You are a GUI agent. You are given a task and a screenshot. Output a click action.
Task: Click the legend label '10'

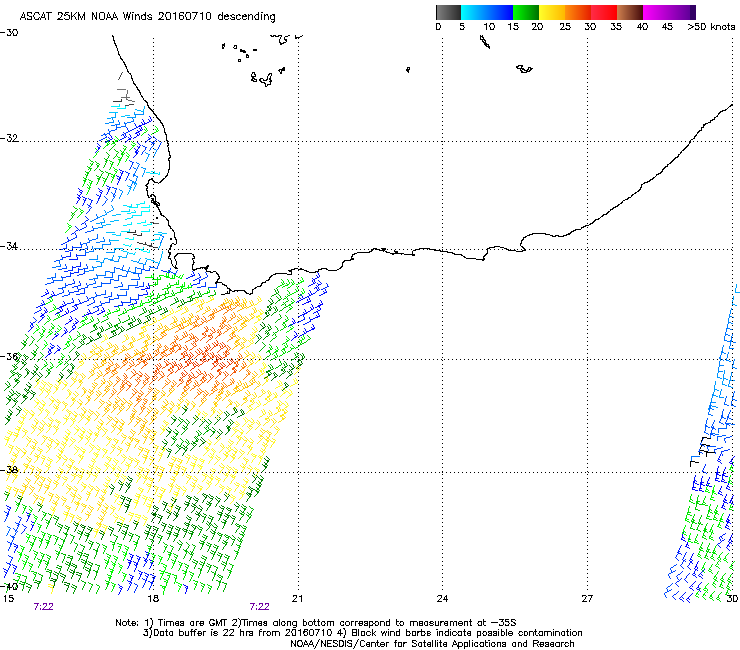(489, 27)
